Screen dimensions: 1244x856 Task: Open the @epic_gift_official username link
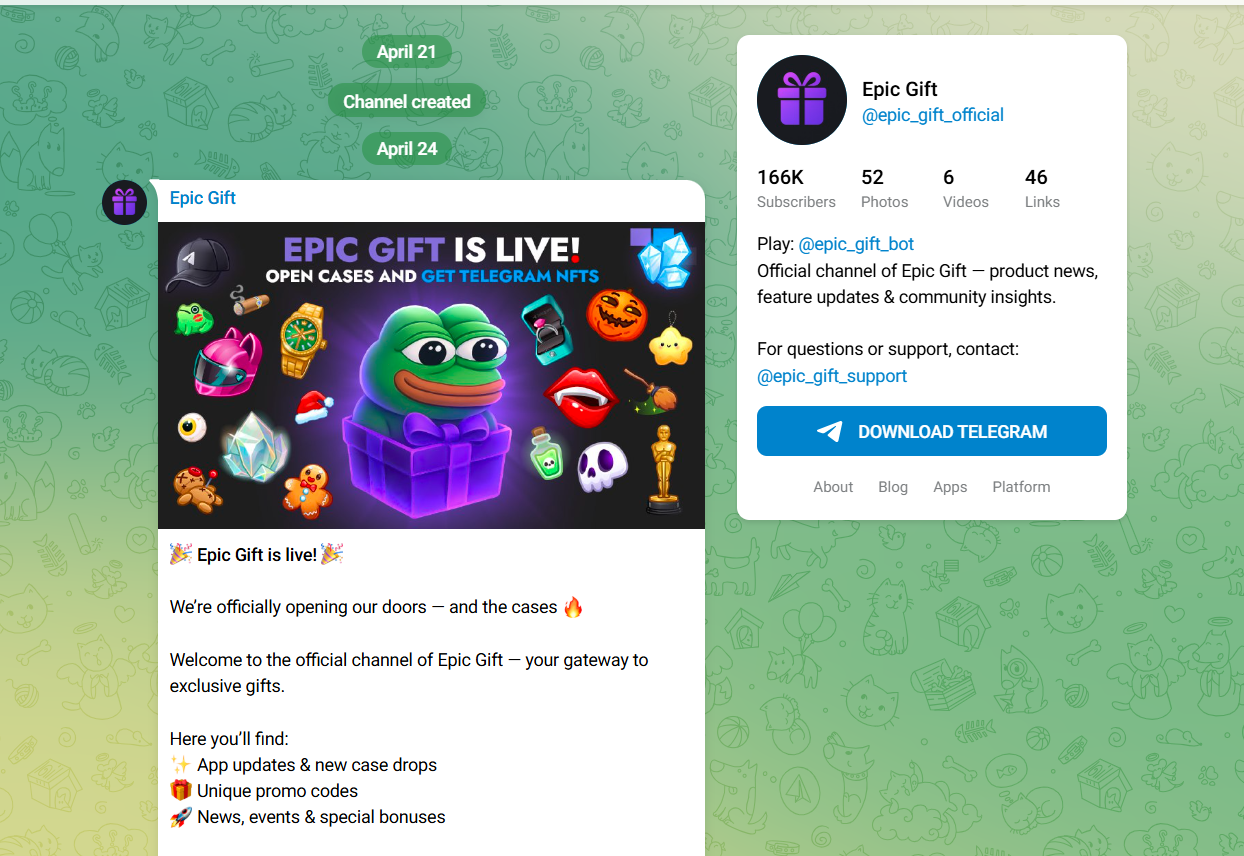coord(933,115)
